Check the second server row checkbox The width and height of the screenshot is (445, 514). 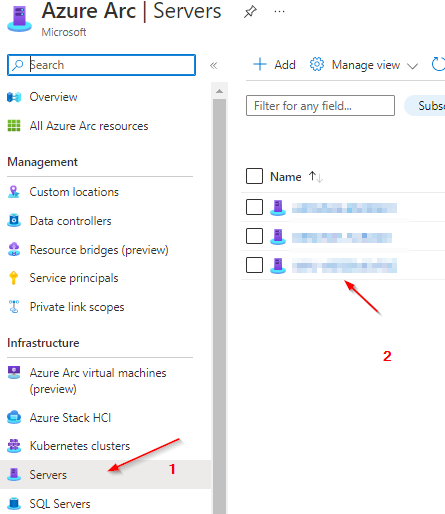click(254, 236)
